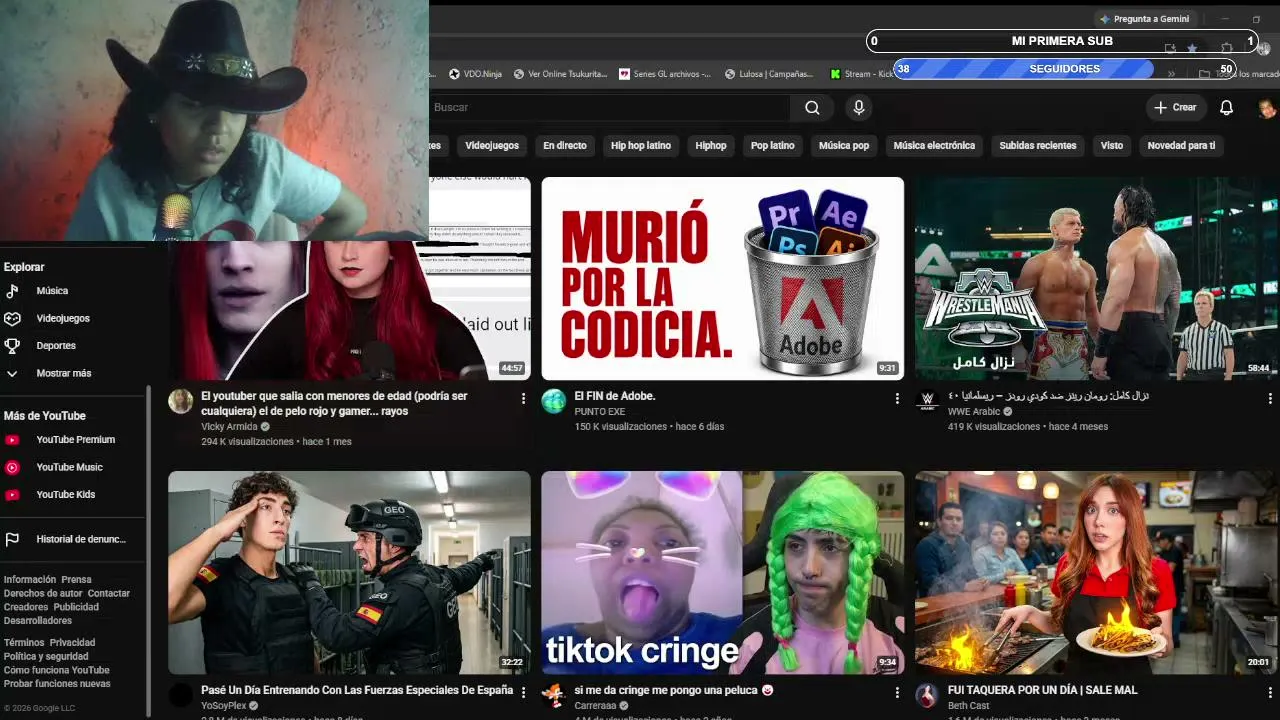
Task: Open title si me da cringe me pongo una peluca
Action: pyautogui.click(x=675, y=690)
